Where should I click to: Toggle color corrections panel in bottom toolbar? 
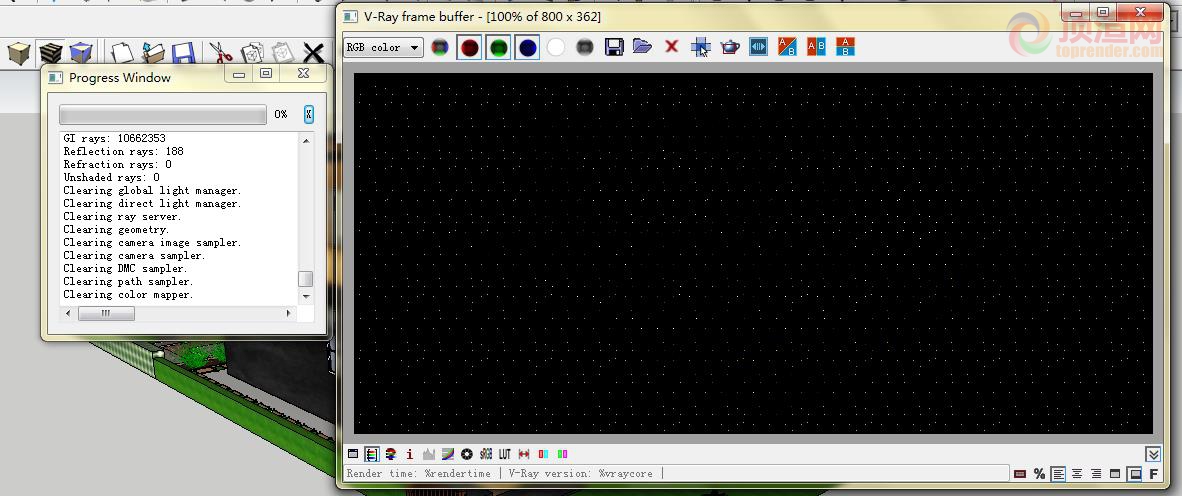click(x=372, y=454)
